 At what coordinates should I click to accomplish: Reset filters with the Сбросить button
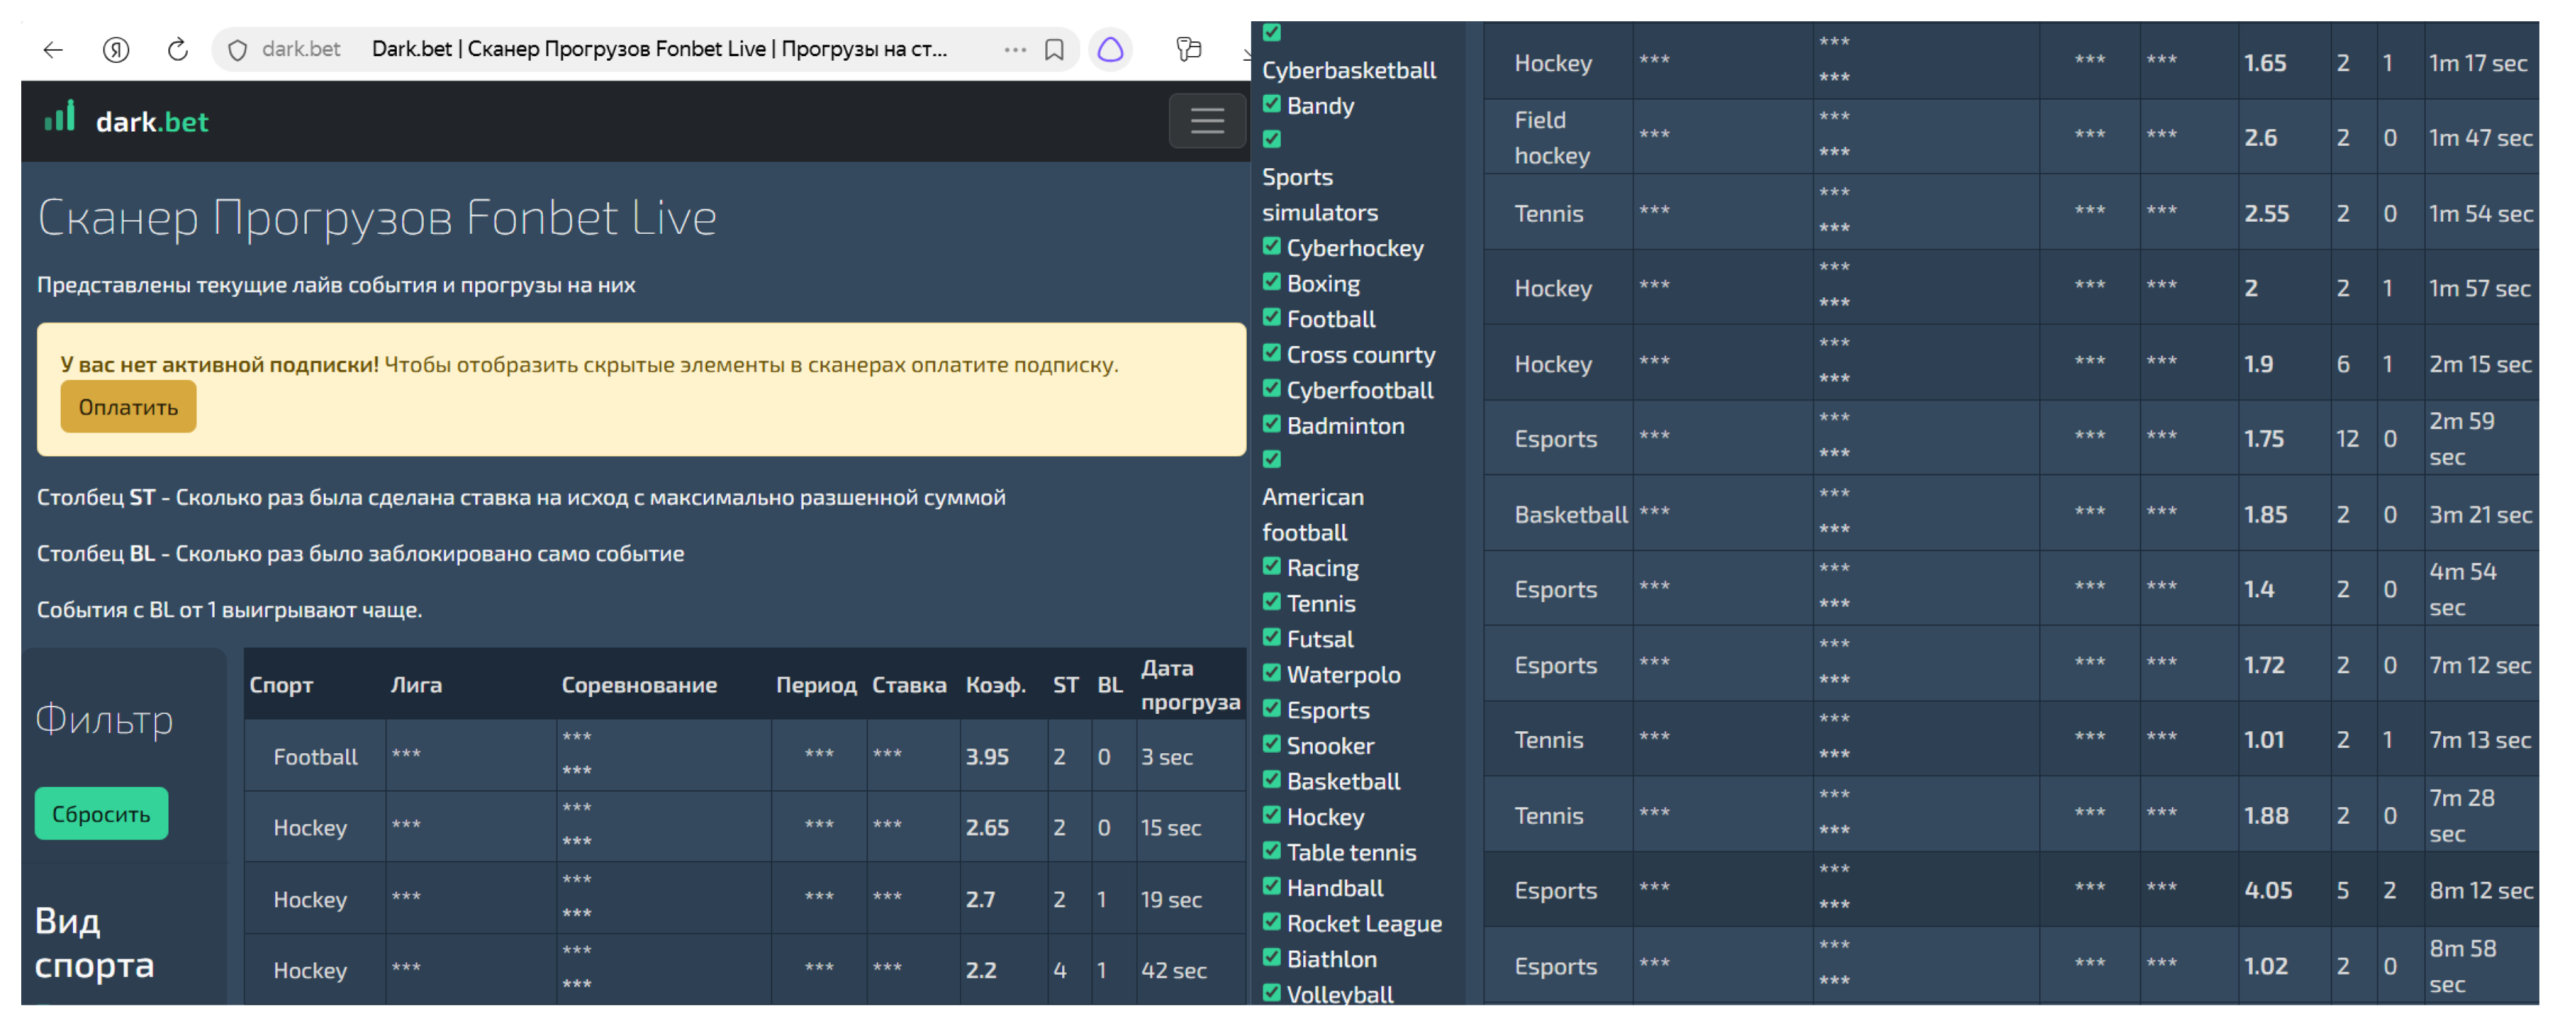point(101,814)
